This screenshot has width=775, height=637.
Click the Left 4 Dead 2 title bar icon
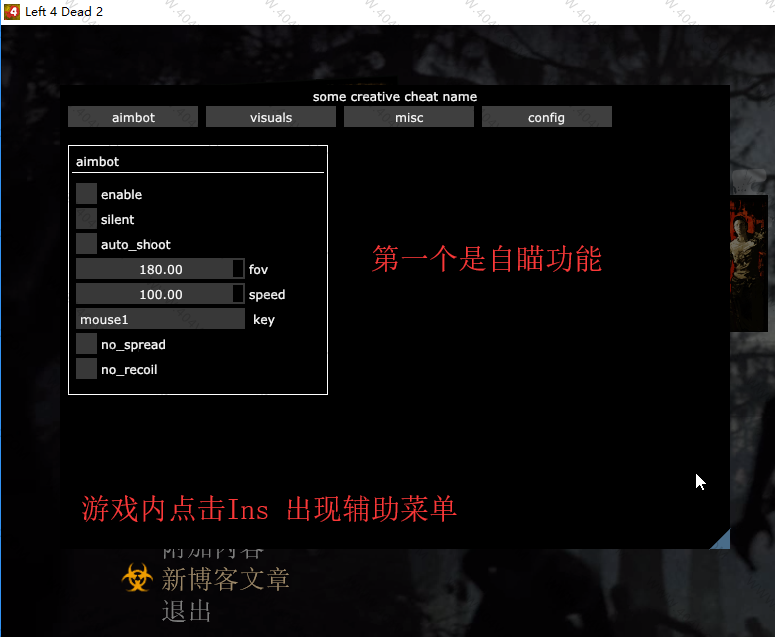[13, 12]
